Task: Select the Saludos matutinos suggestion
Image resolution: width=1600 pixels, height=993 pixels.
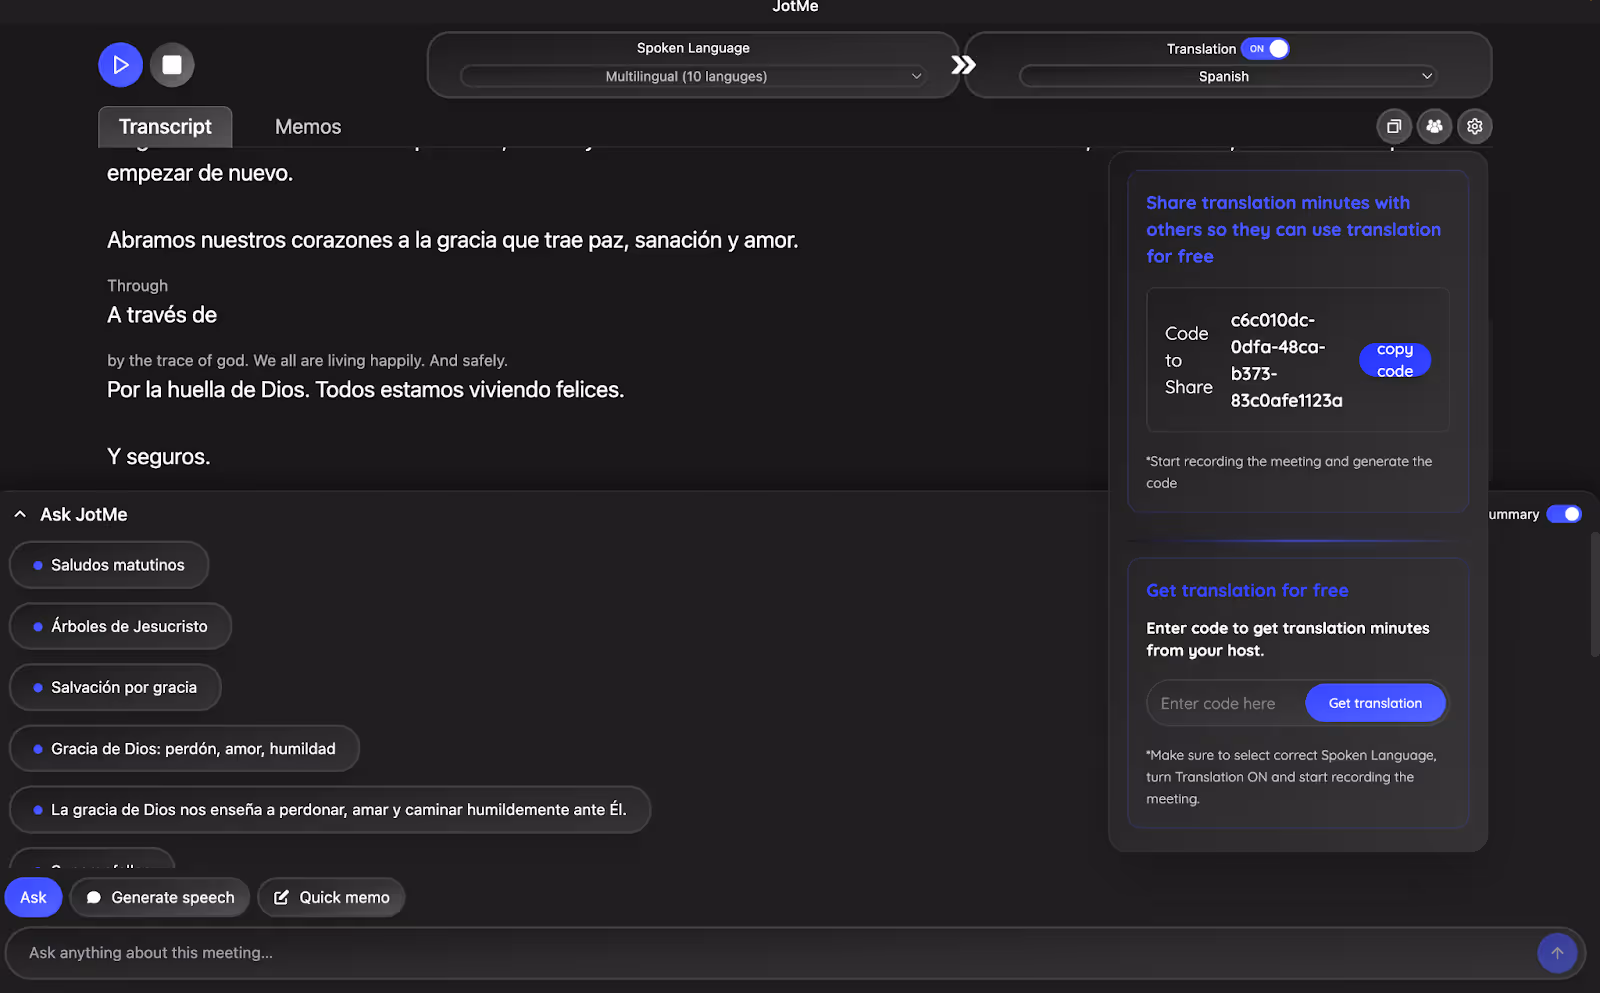Action: click(x=109, y=565)
